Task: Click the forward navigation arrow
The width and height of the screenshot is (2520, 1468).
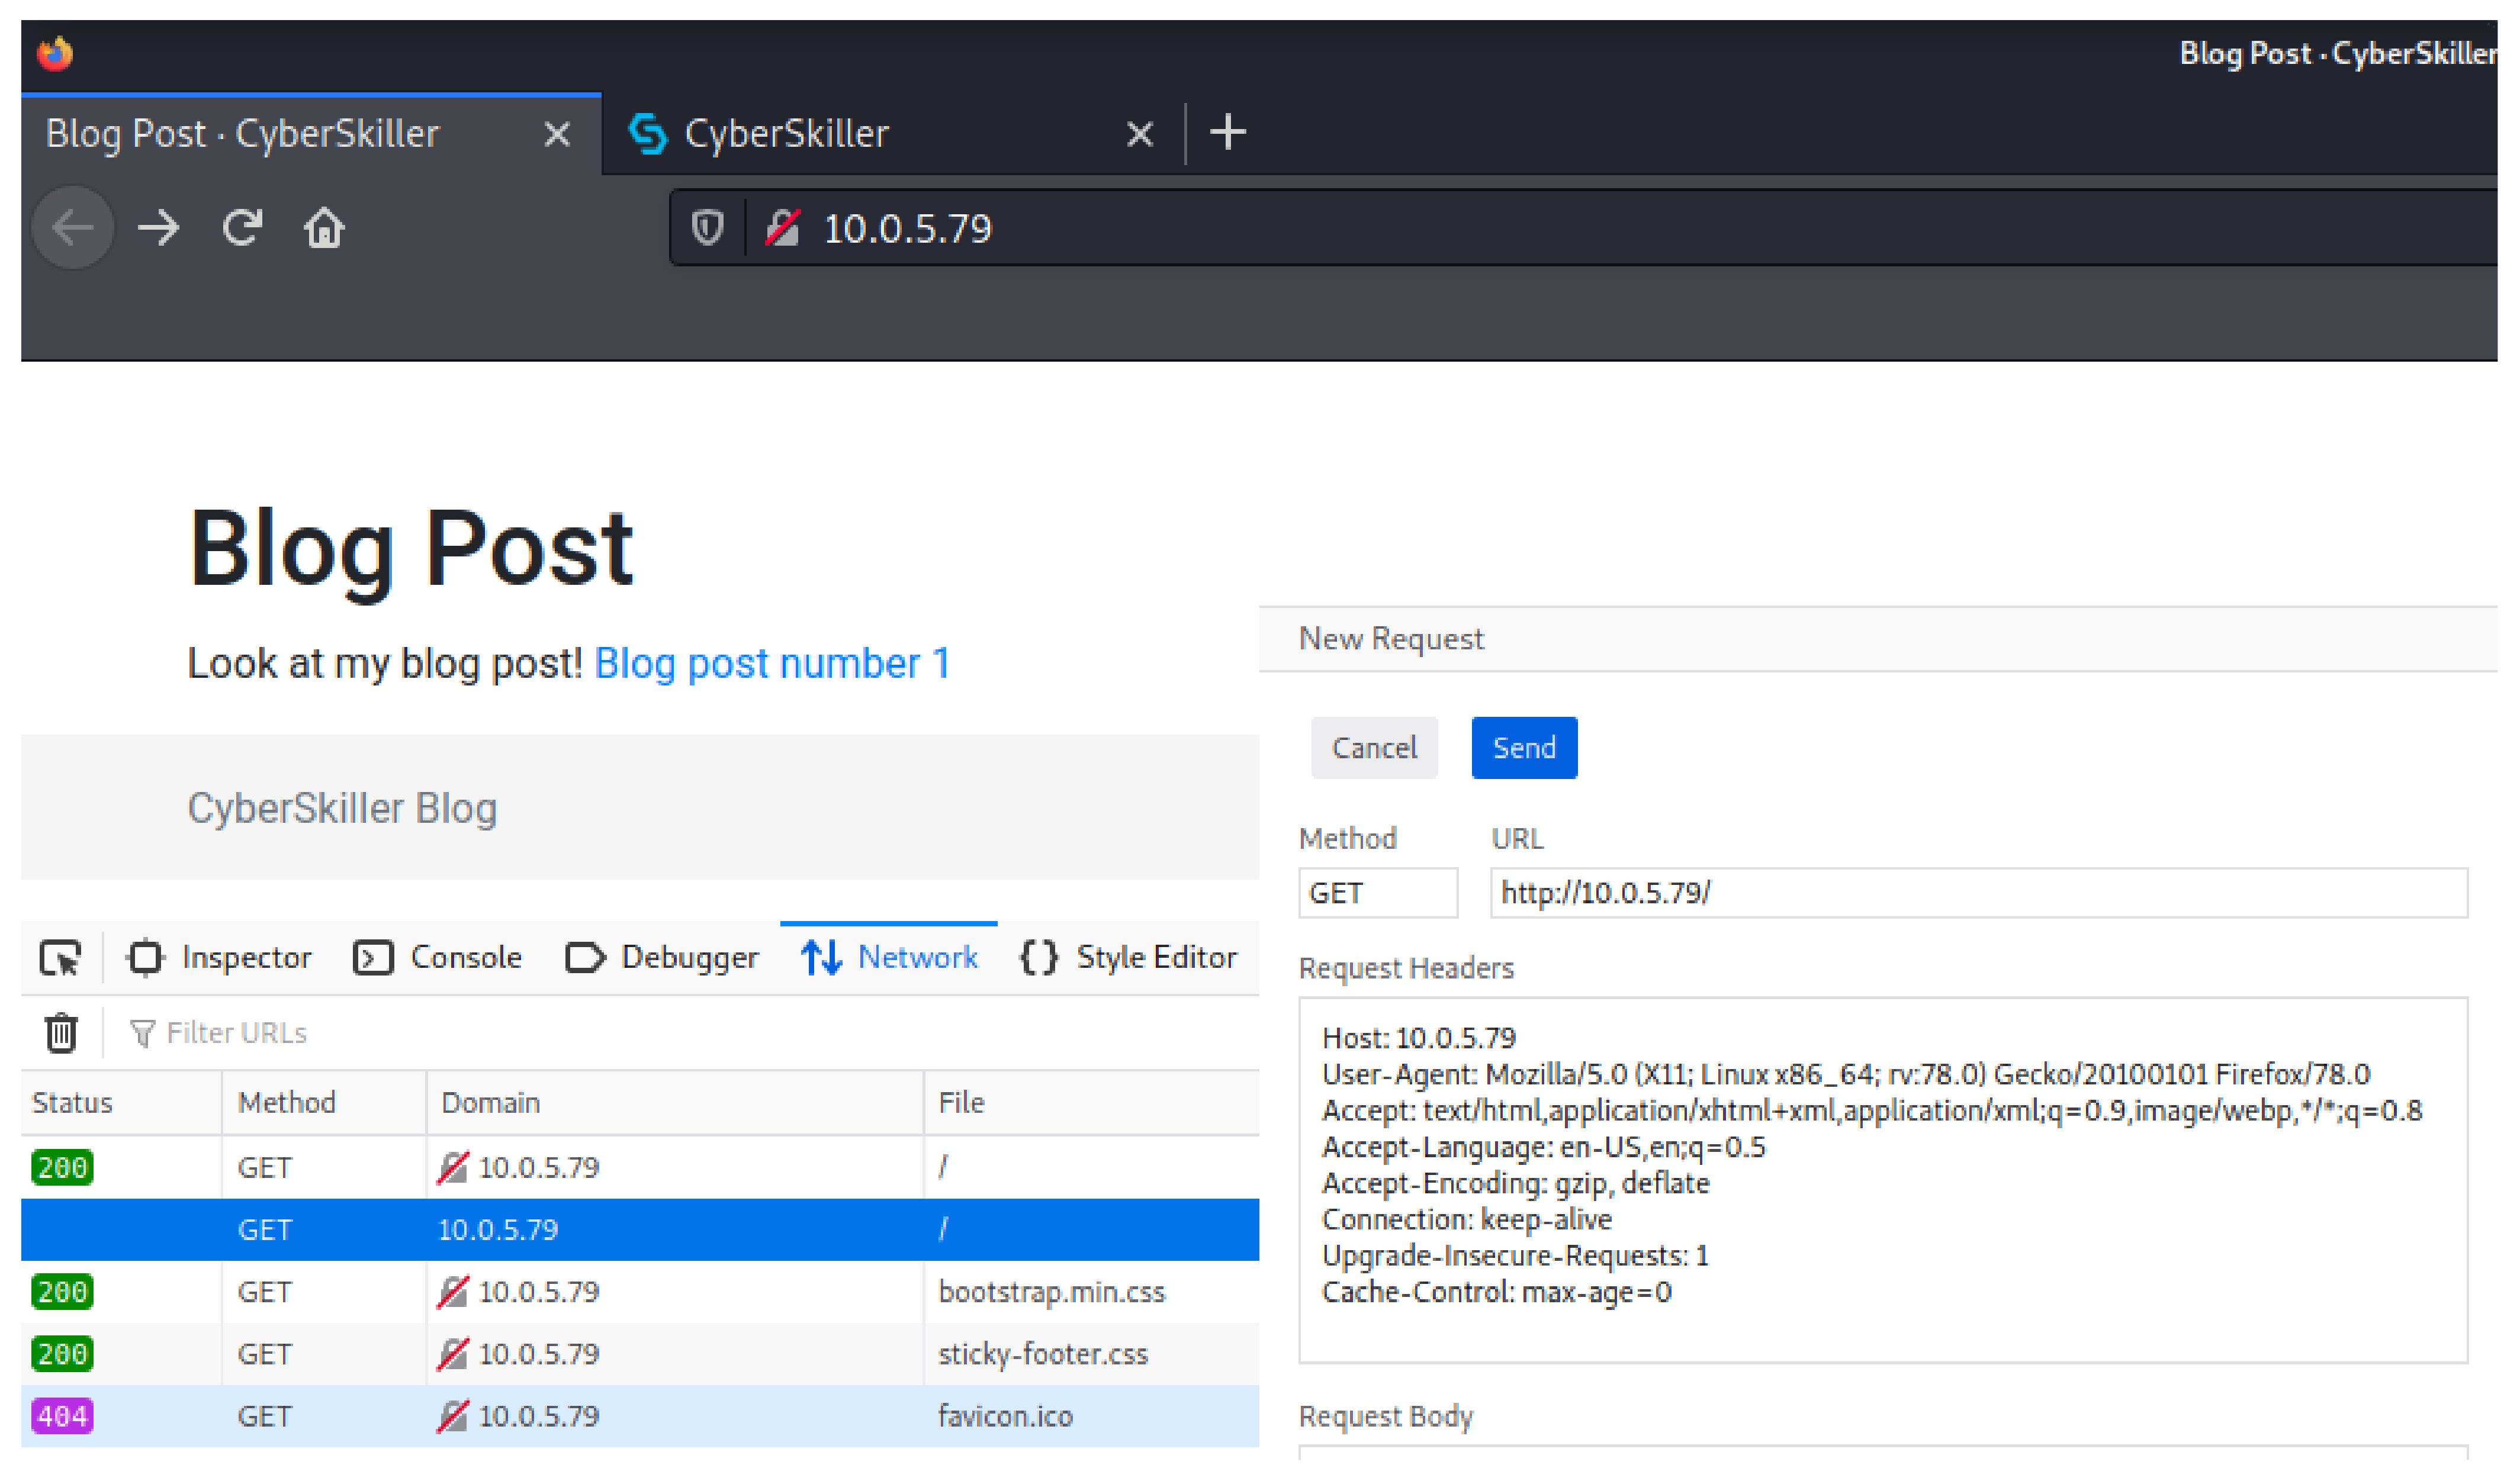Action: [x=158, y=229]
